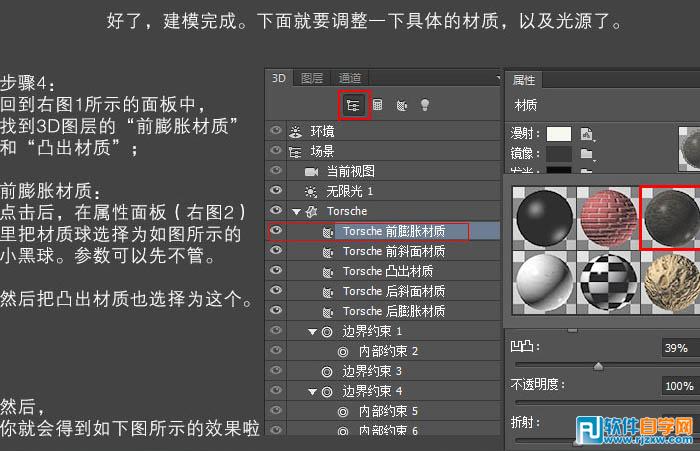Hide the Torsche mesh
Image resolution: width=700 pixels, height=451 pixels.
(276, 210)
